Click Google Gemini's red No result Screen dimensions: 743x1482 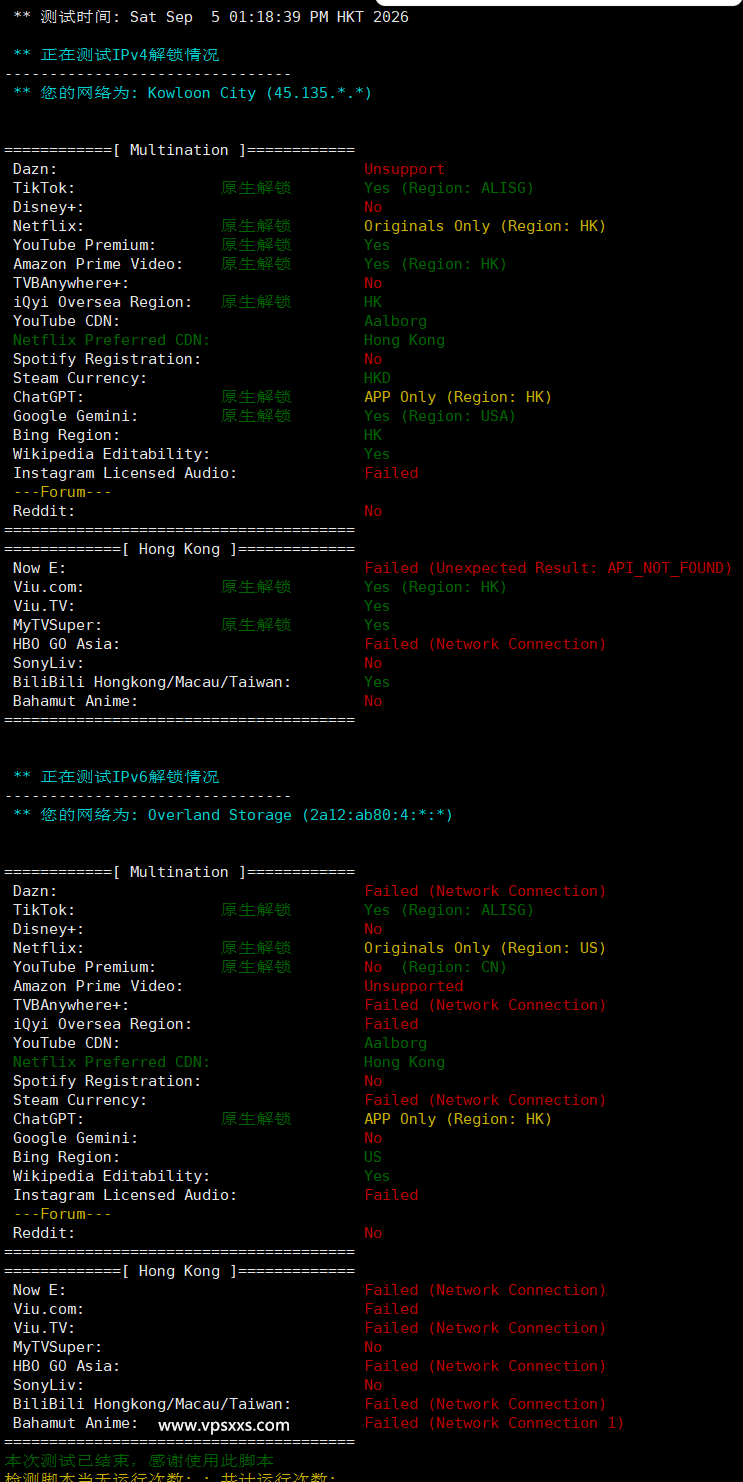point(373,1138)
